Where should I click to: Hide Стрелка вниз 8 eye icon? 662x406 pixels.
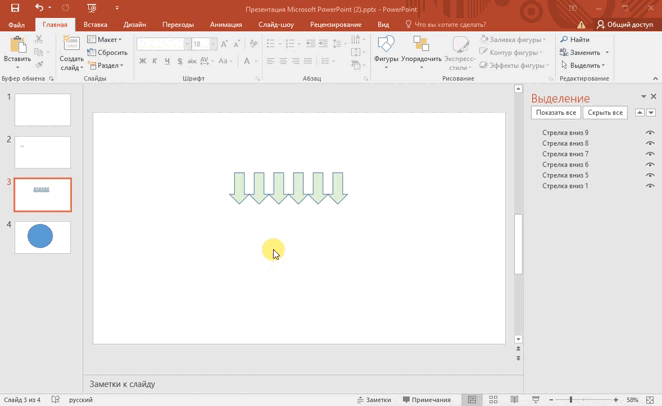point(650,143)
